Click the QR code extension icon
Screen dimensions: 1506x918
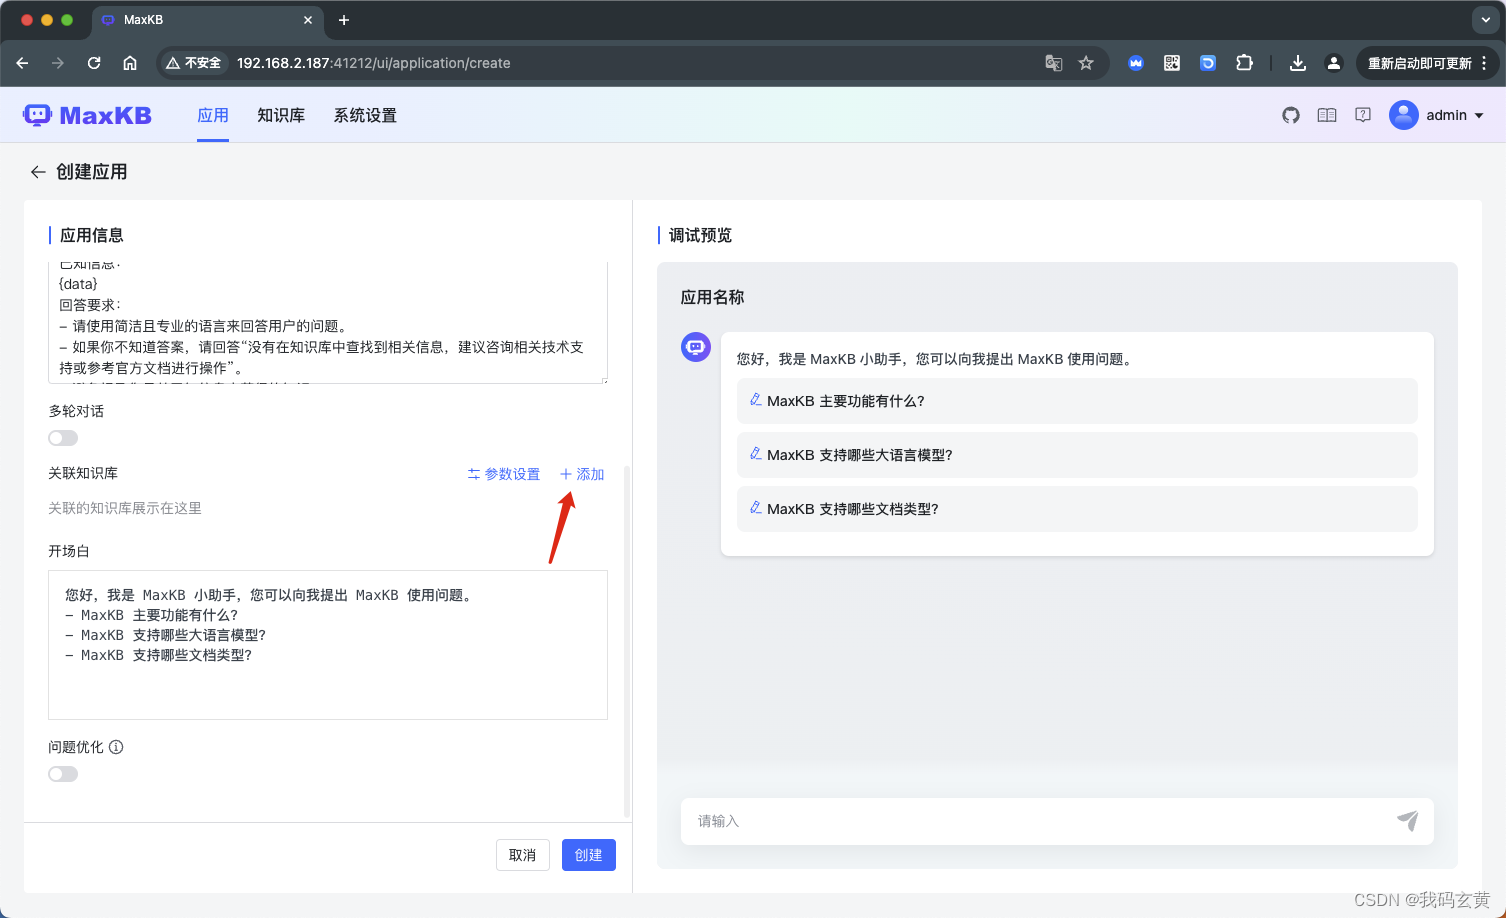pos(1172,63)
